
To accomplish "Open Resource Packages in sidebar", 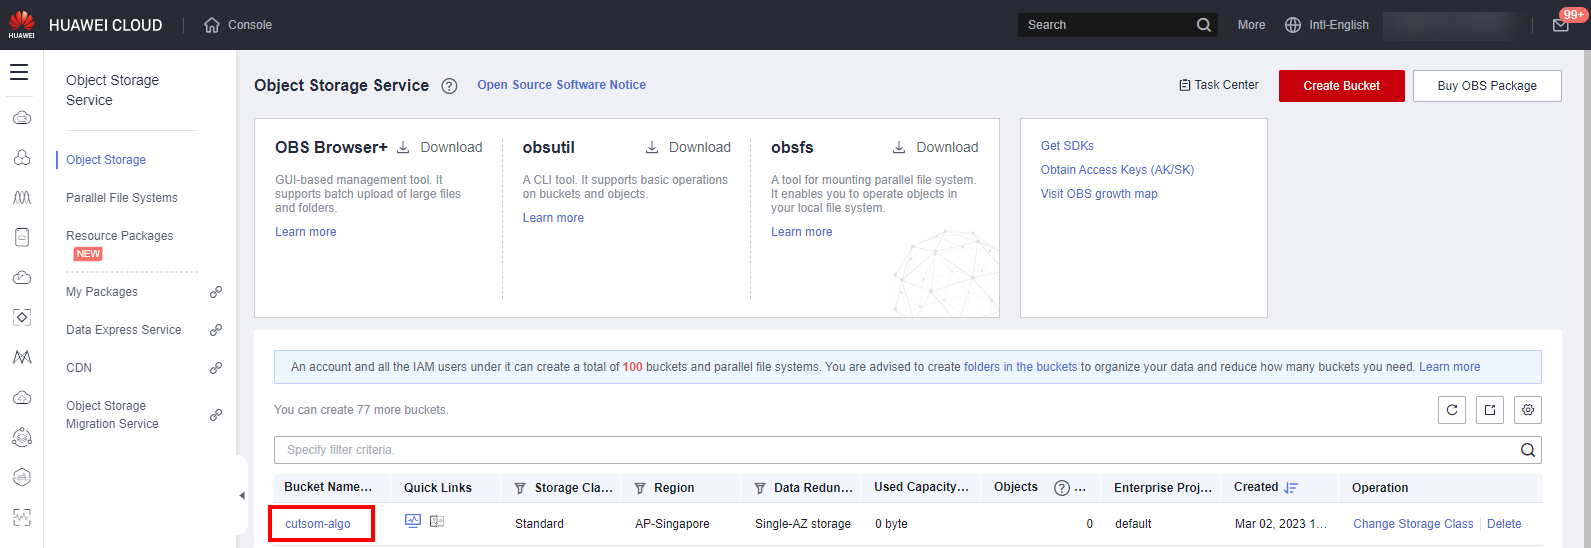I will coord(119,236).
